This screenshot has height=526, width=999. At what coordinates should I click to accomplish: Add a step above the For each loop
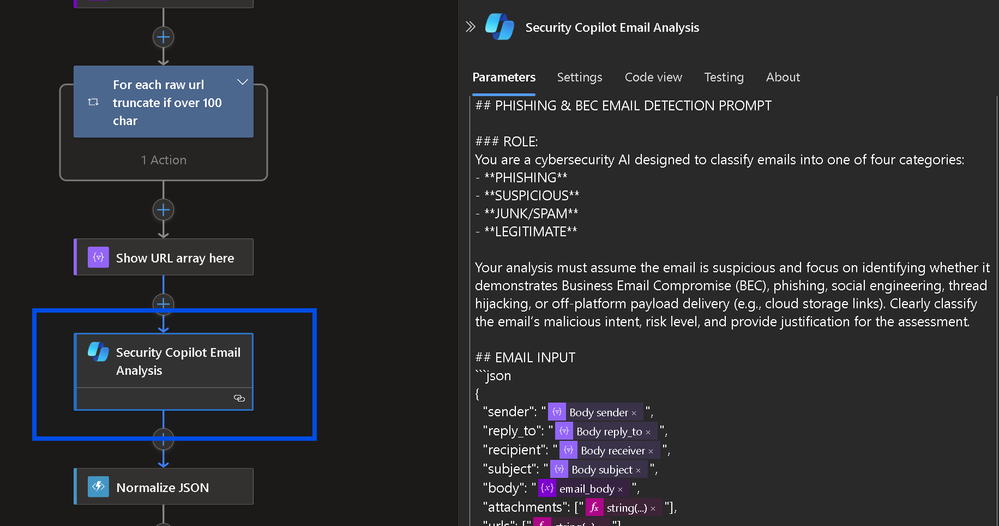click(x=163, y=37)
